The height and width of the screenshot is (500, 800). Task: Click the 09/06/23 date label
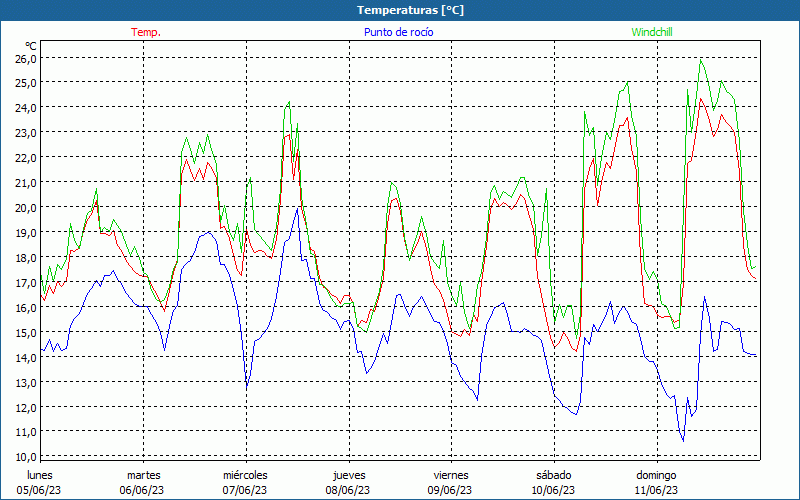click(x=450, y=490)
